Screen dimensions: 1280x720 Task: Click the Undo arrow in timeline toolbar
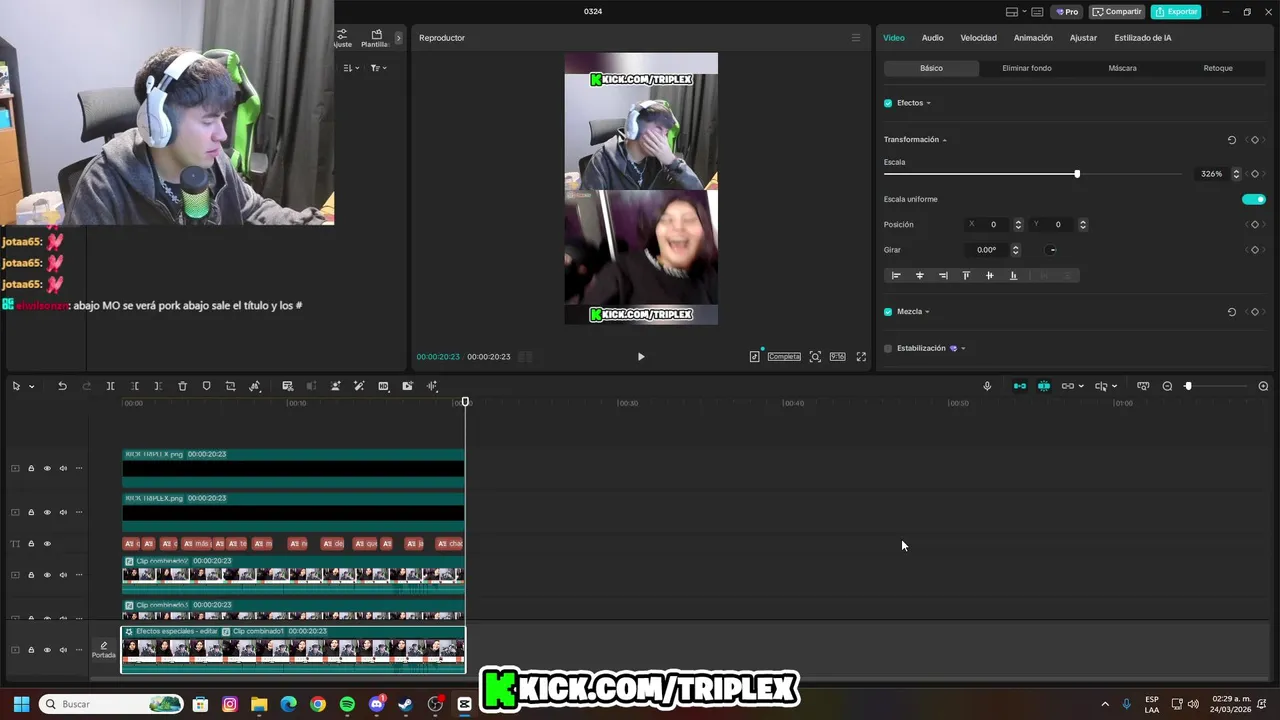pos(62,386)
